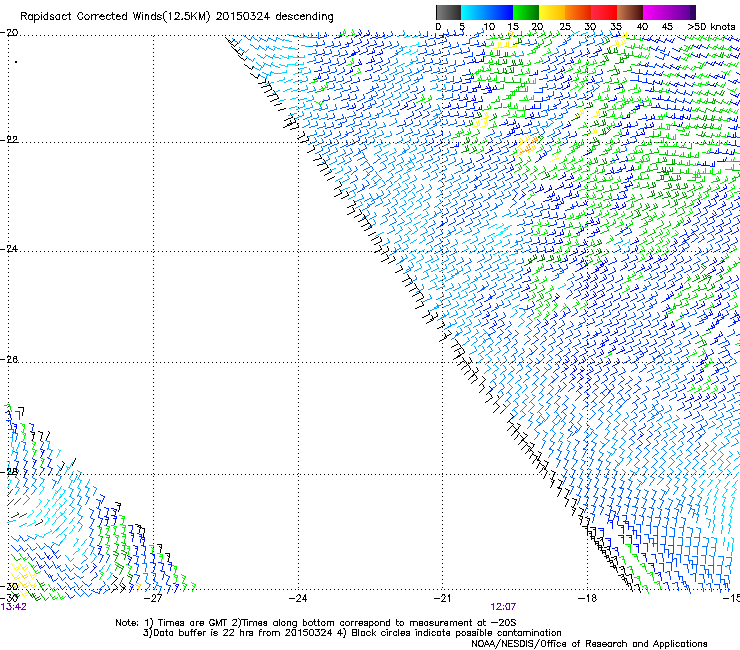Click latitude label '-24' on left axis
Viewport: 740px width, 650px height.
[9, 249]
